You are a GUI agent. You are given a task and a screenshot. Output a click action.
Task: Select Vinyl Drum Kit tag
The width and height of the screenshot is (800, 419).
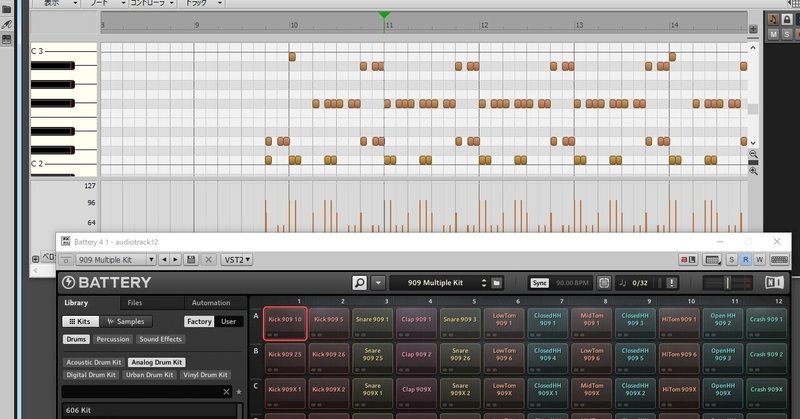point(205,375)
